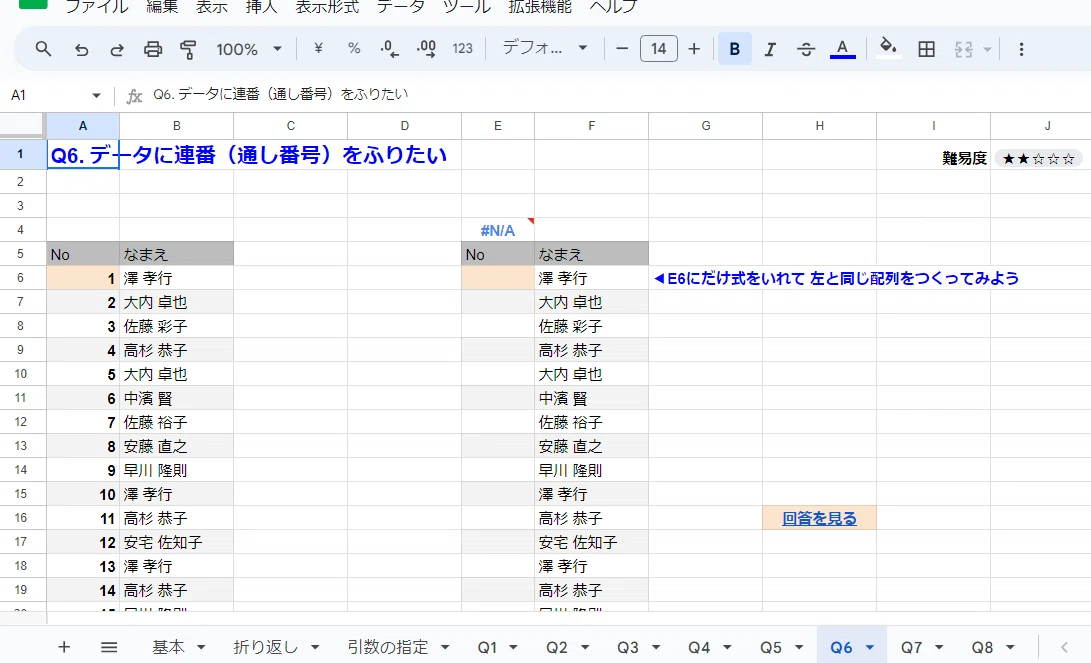Image resolution: width=1091 pixels, height=663 pixels.
Task: Click the search menus magnifier icon
Action: (43, 49)
